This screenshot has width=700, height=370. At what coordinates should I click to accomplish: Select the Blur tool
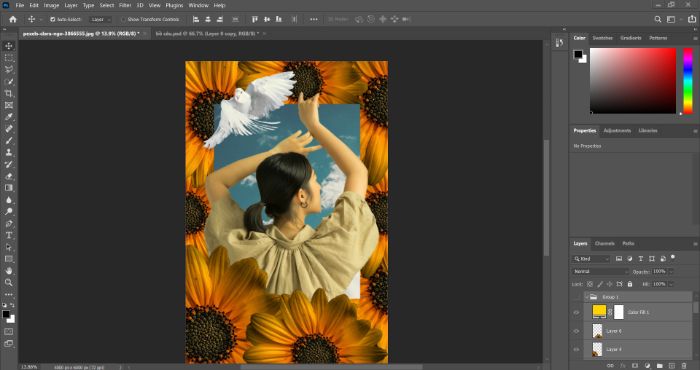click(x=8, y=200)
